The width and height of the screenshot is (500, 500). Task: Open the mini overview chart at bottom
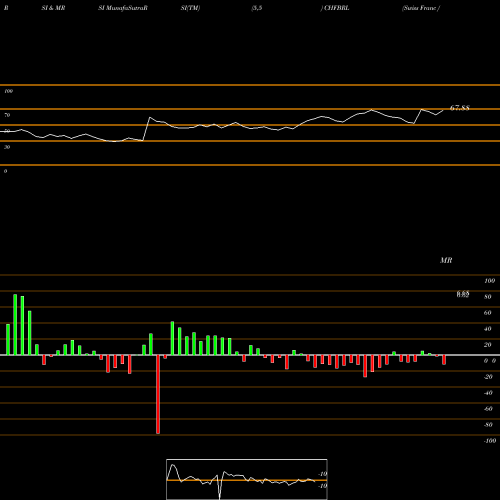coord(247,479)
